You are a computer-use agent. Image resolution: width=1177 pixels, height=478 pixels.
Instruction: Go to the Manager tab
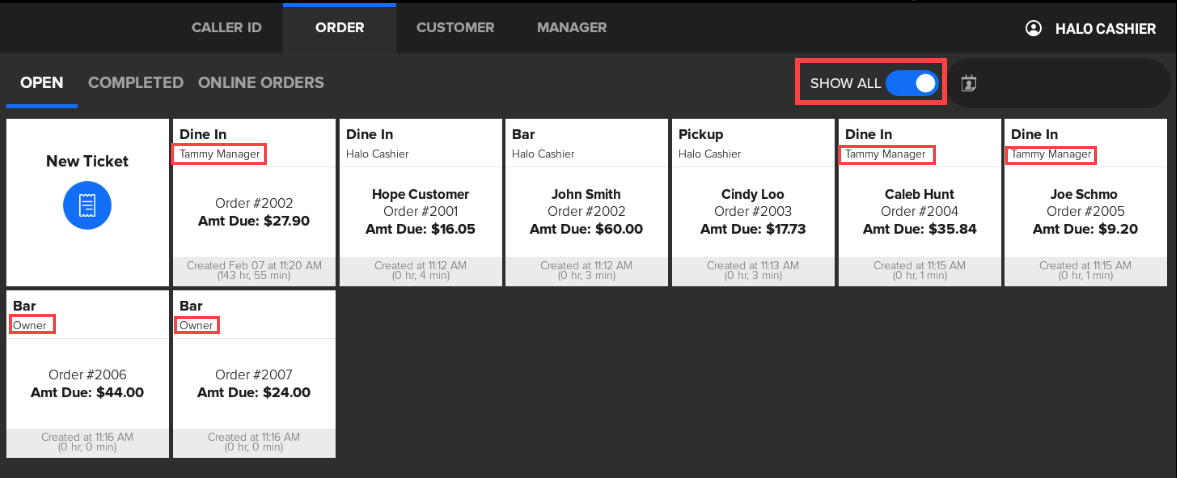click(x=571, y=27)
